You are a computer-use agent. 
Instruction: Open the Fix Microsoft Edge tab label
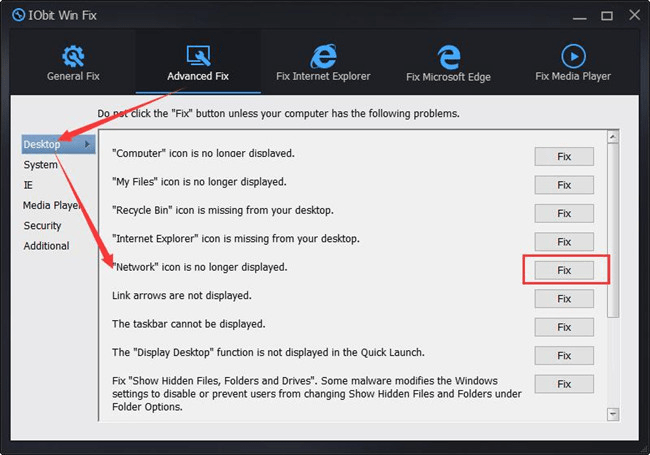click(x=449, y=77)
